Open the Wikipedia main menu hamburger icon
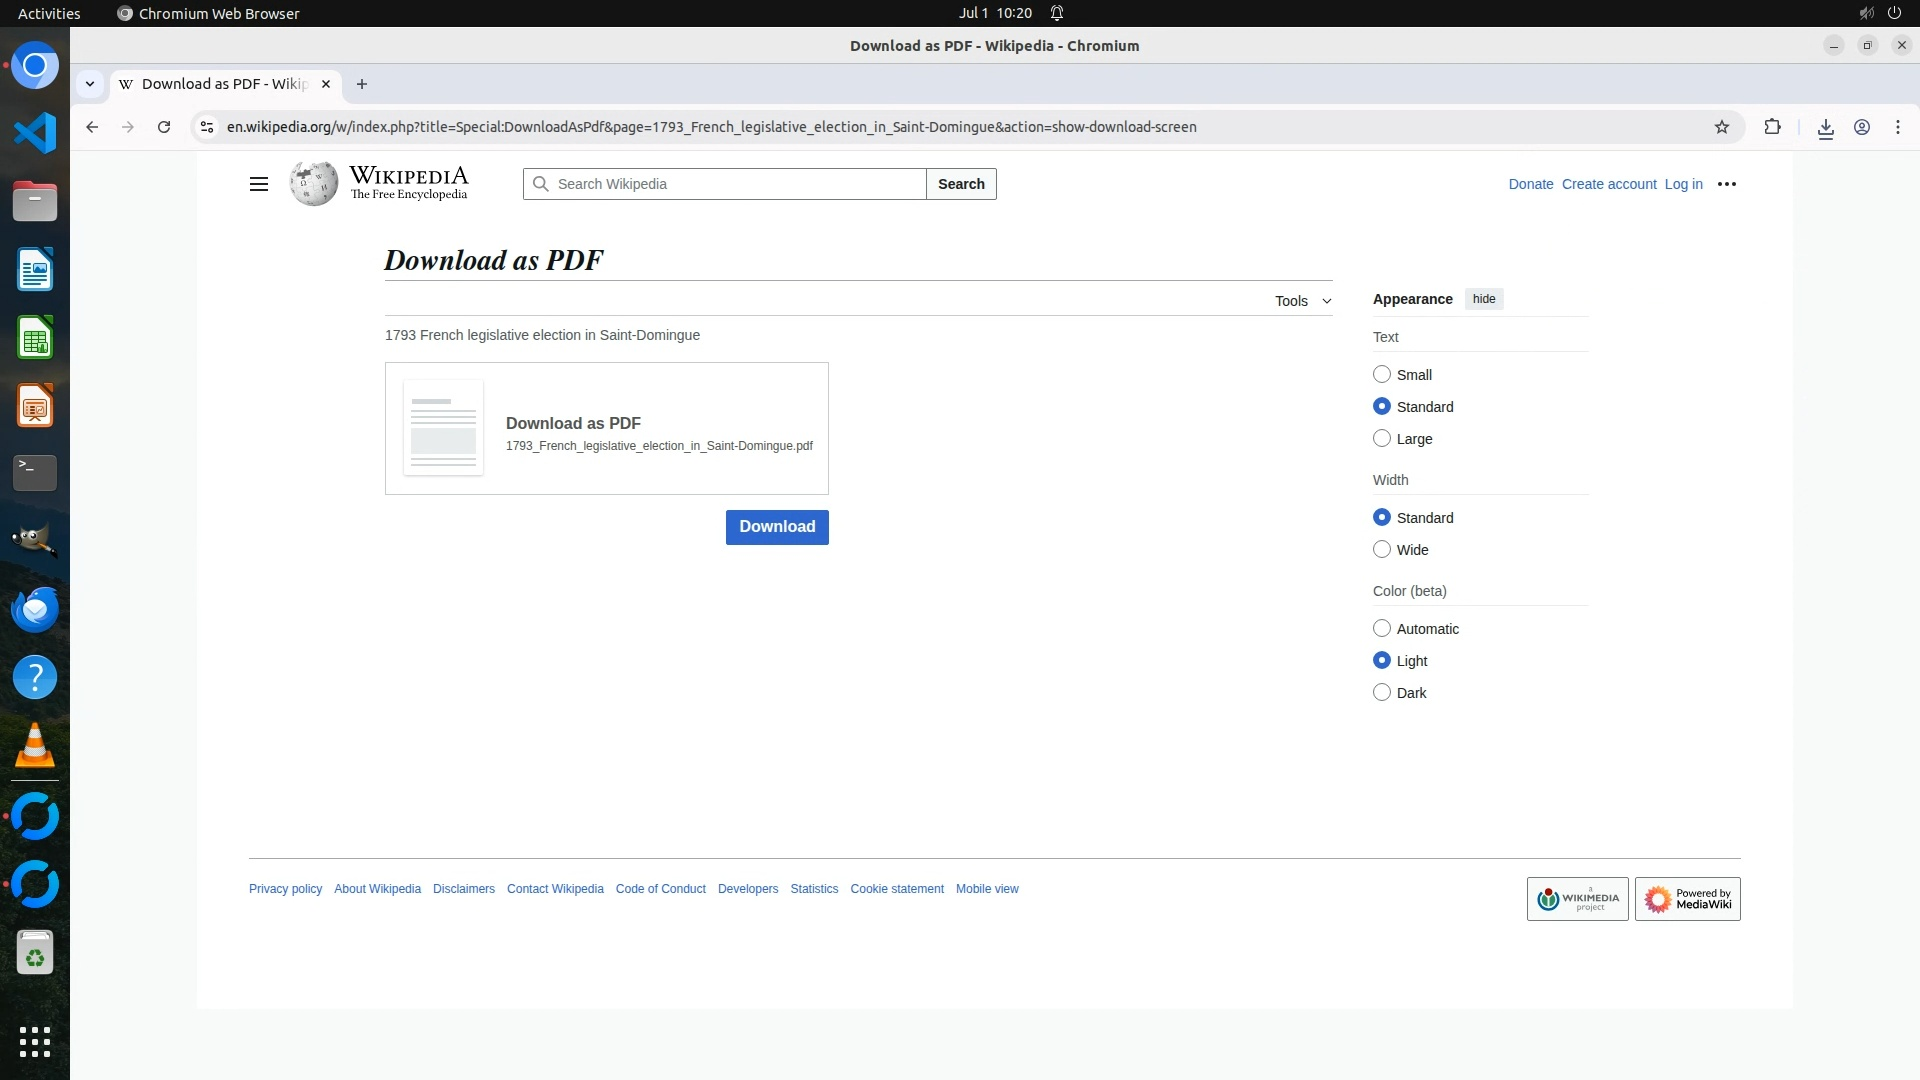 pos(258,184)
